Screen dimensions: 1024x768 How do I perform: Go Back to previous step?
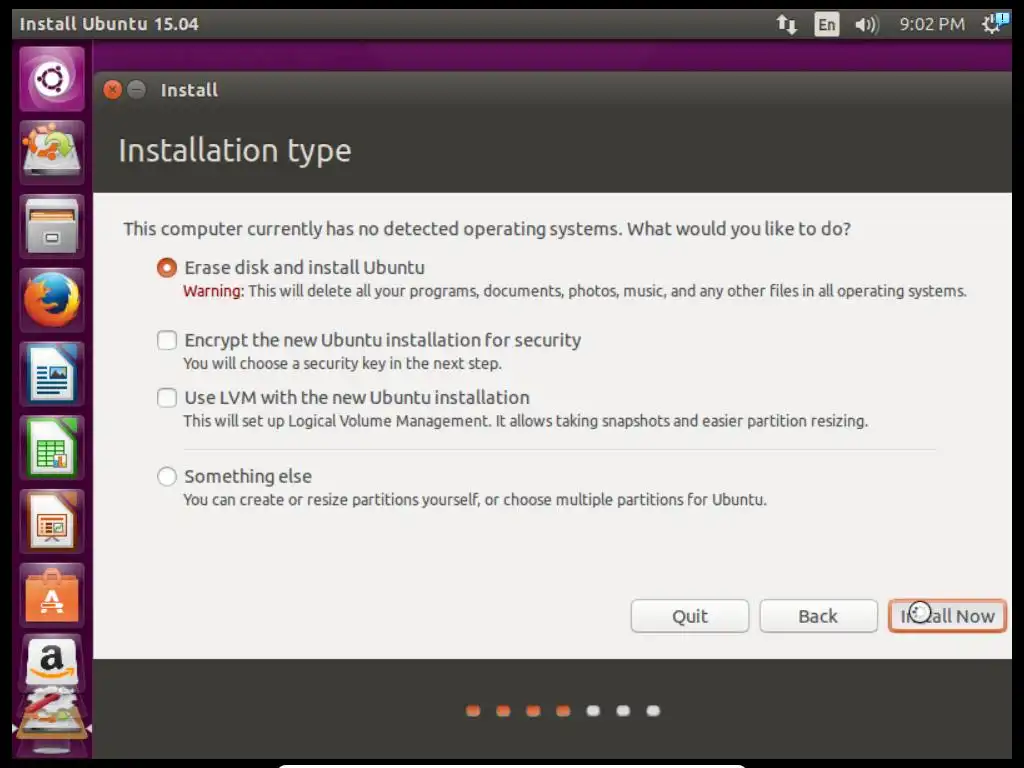click(818, 616)
